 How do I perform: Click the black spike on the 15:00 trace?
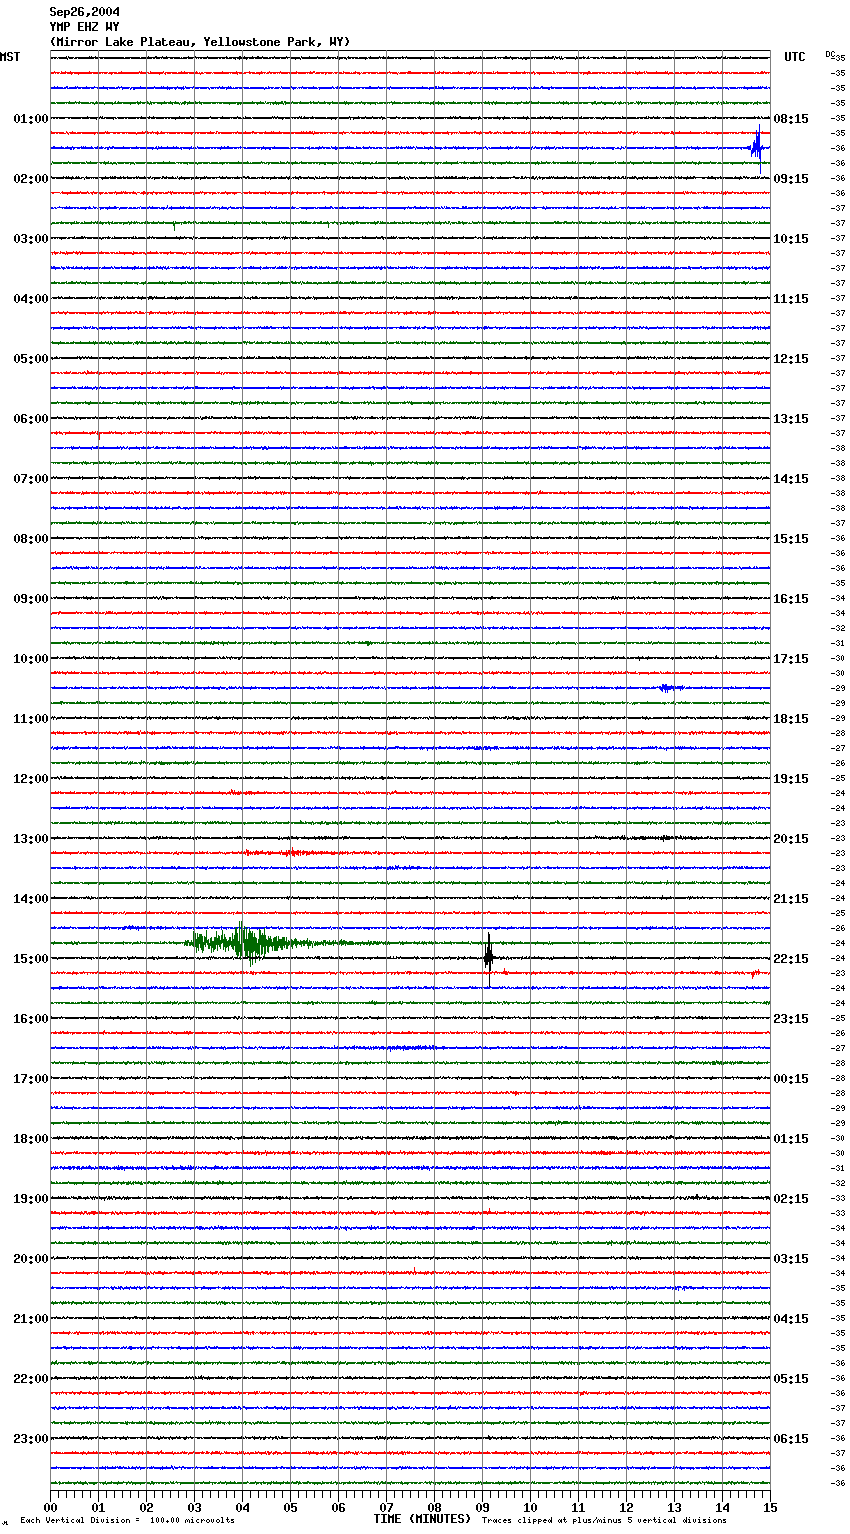pos(488,958)
